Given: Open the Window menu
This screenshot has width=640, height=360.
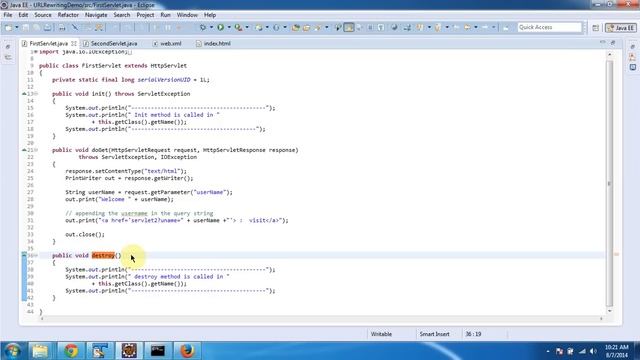Looking at the screenshot, I should point(187,15).
